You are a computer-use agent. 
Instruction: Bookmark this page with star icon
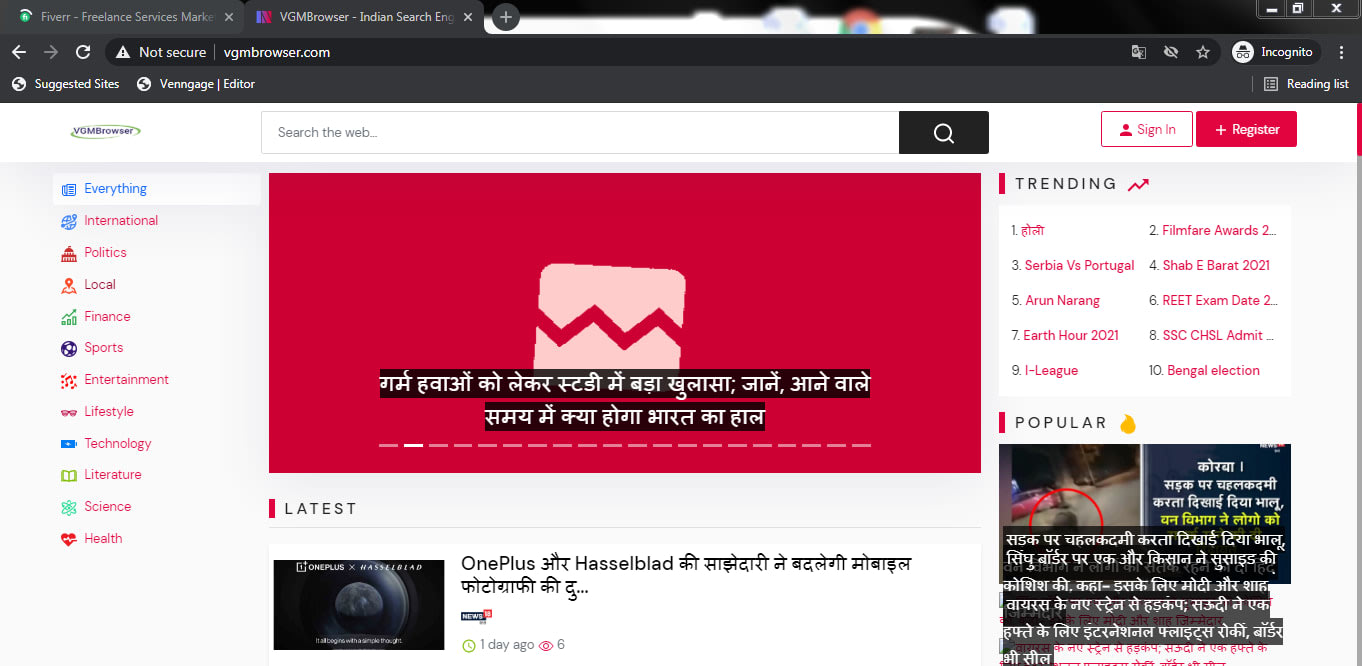pyautogui.click(x=1203, y=52)
